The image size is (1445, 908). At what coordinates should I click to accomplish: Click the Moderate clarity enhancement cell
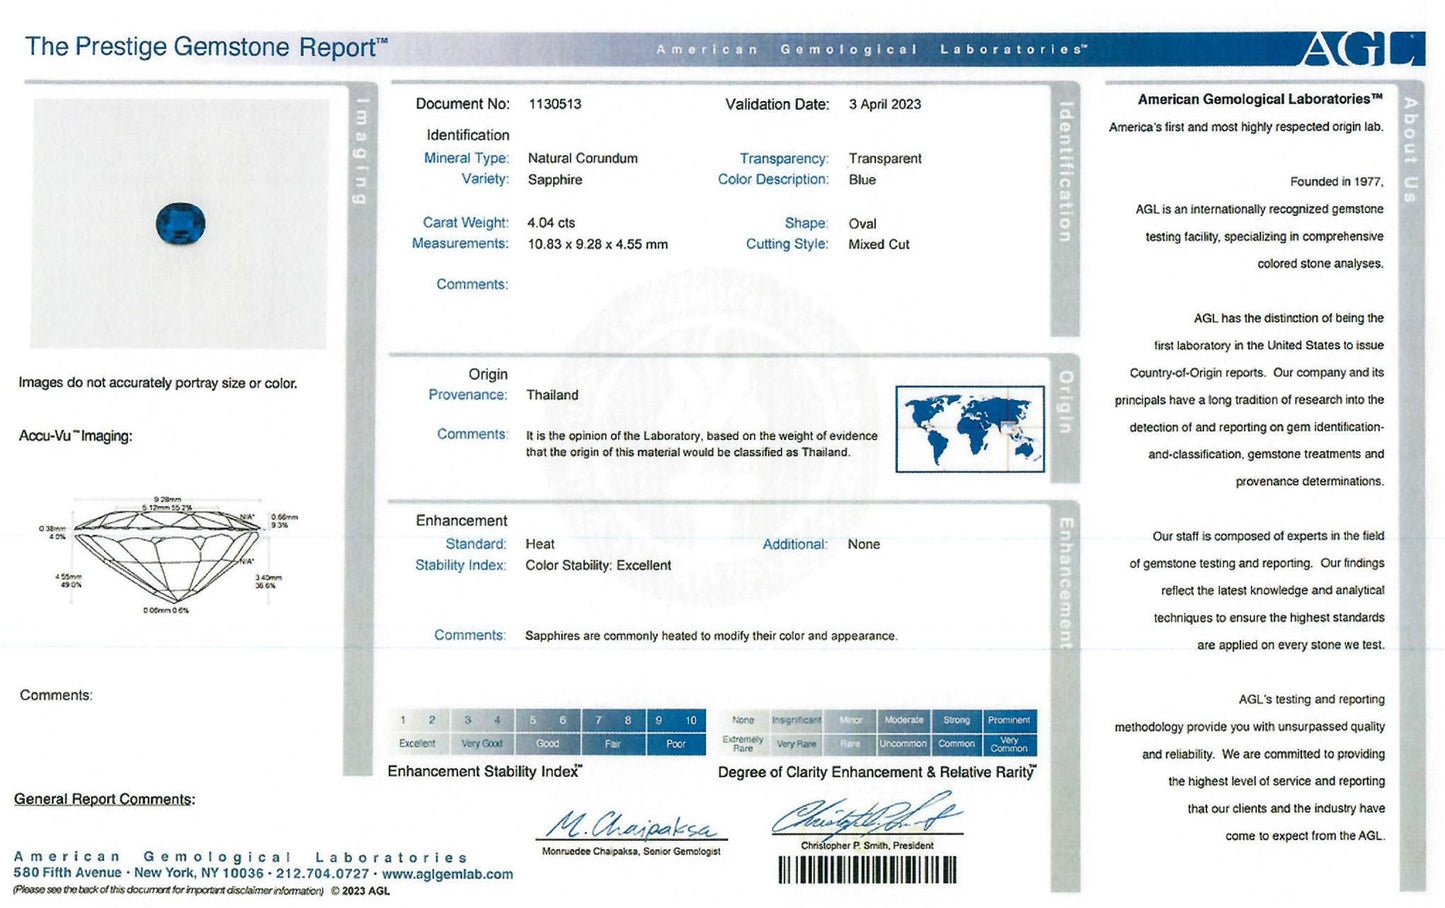[x=903, y=720]
